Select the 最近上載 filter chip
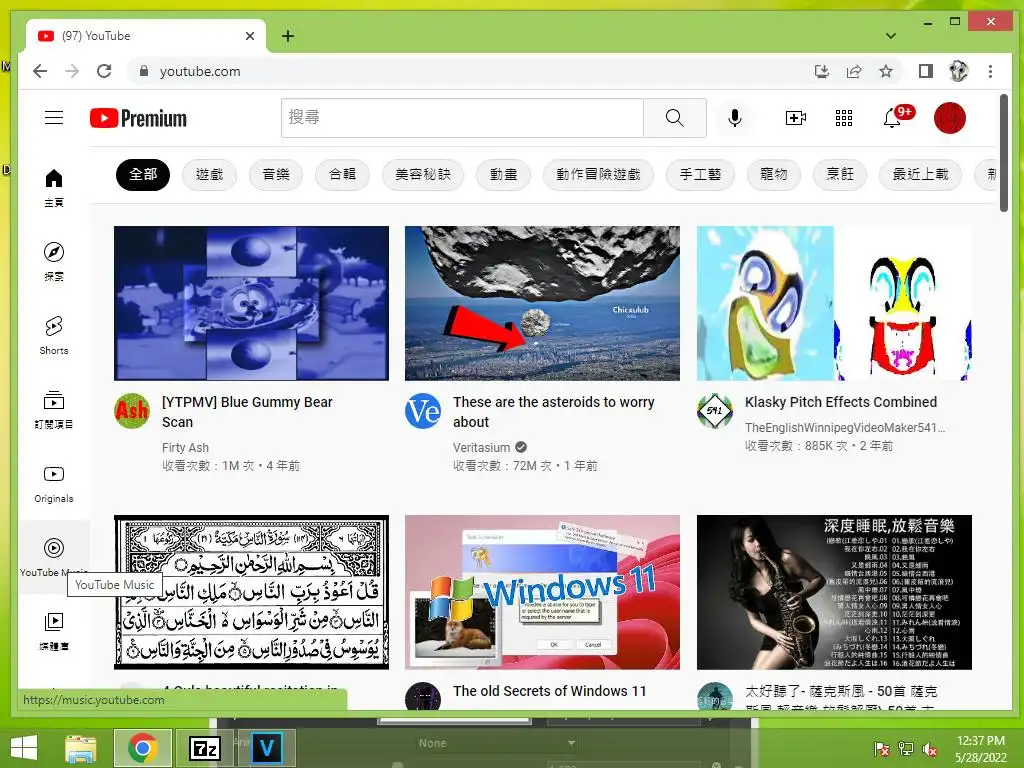Viewport: 1024px width, 768px height. pos(920,174)
